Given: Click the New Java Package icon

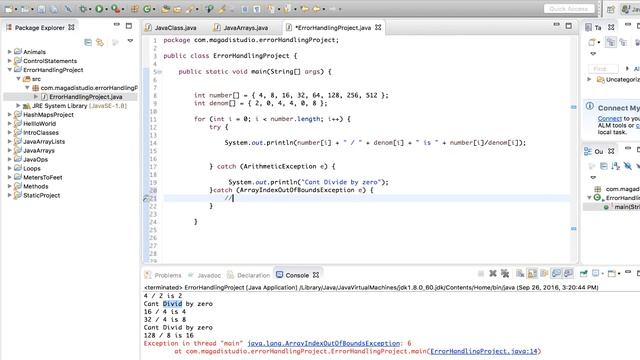Looking at the screenshot, I should click(x=135, y=9).
